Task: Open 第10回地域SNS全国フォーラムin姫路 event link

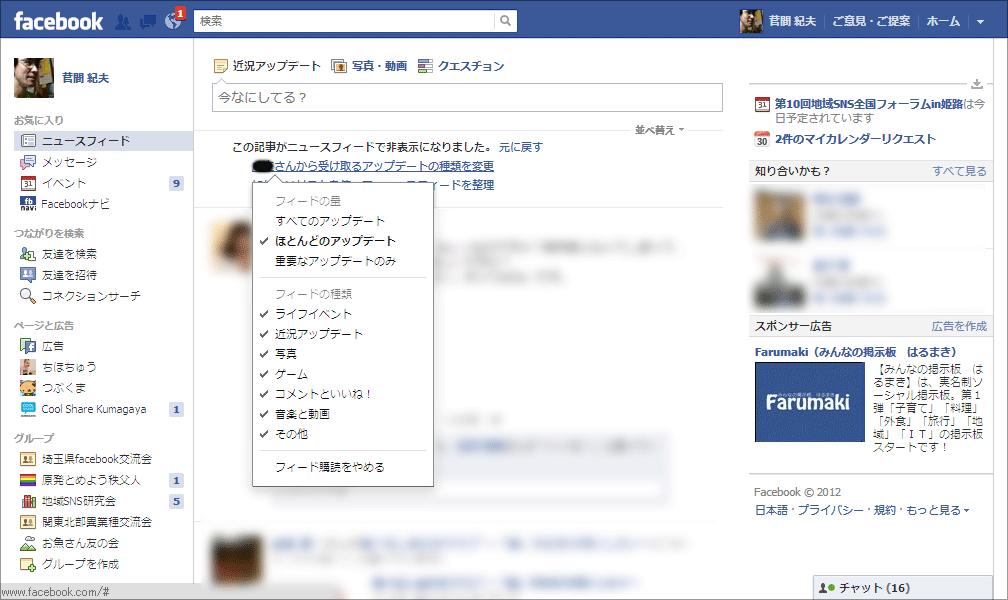Action: [868, 104]
